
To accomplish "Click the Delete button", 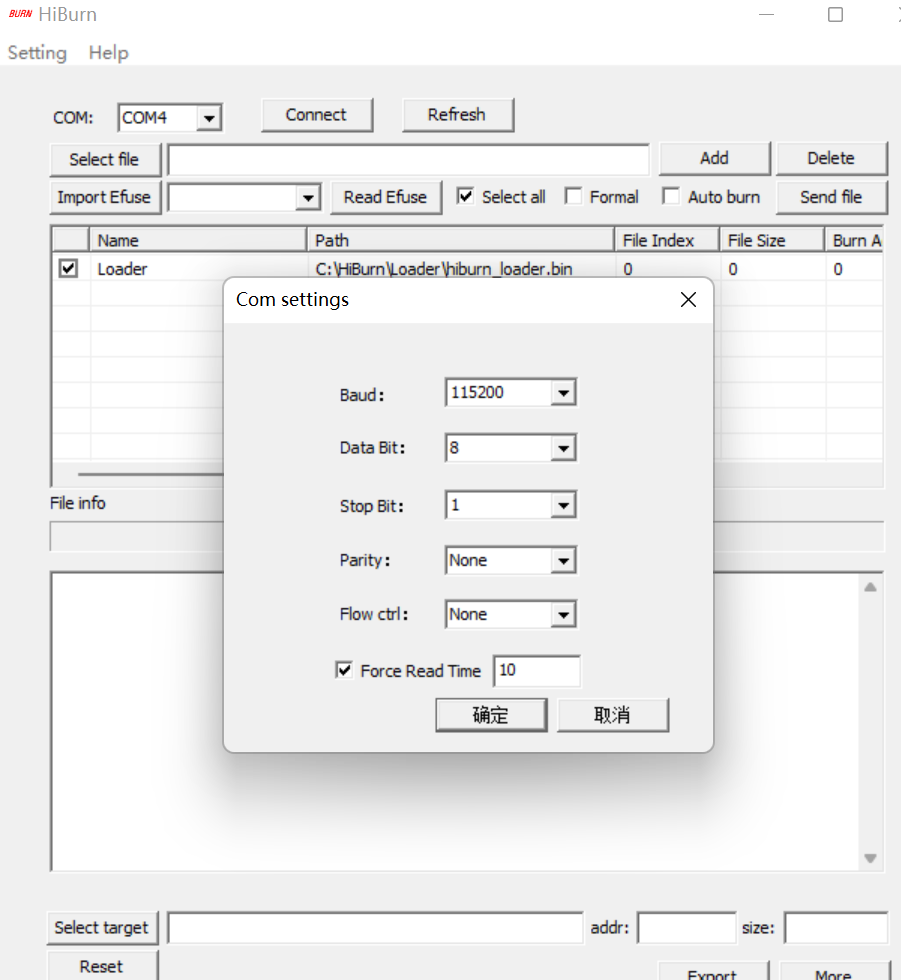I will (831, 159).
